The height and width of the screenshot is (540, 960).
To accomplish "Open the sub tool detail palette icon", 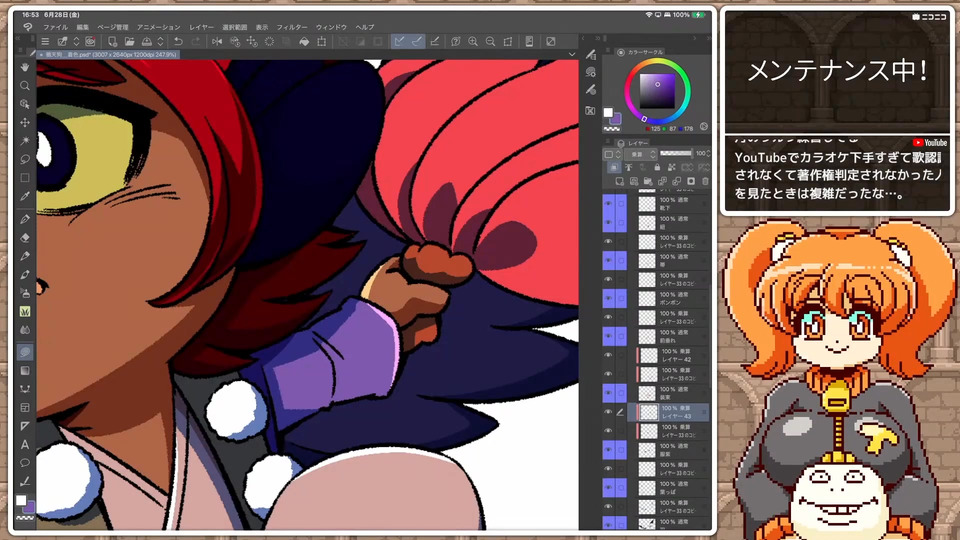I will tap(591, 72).
